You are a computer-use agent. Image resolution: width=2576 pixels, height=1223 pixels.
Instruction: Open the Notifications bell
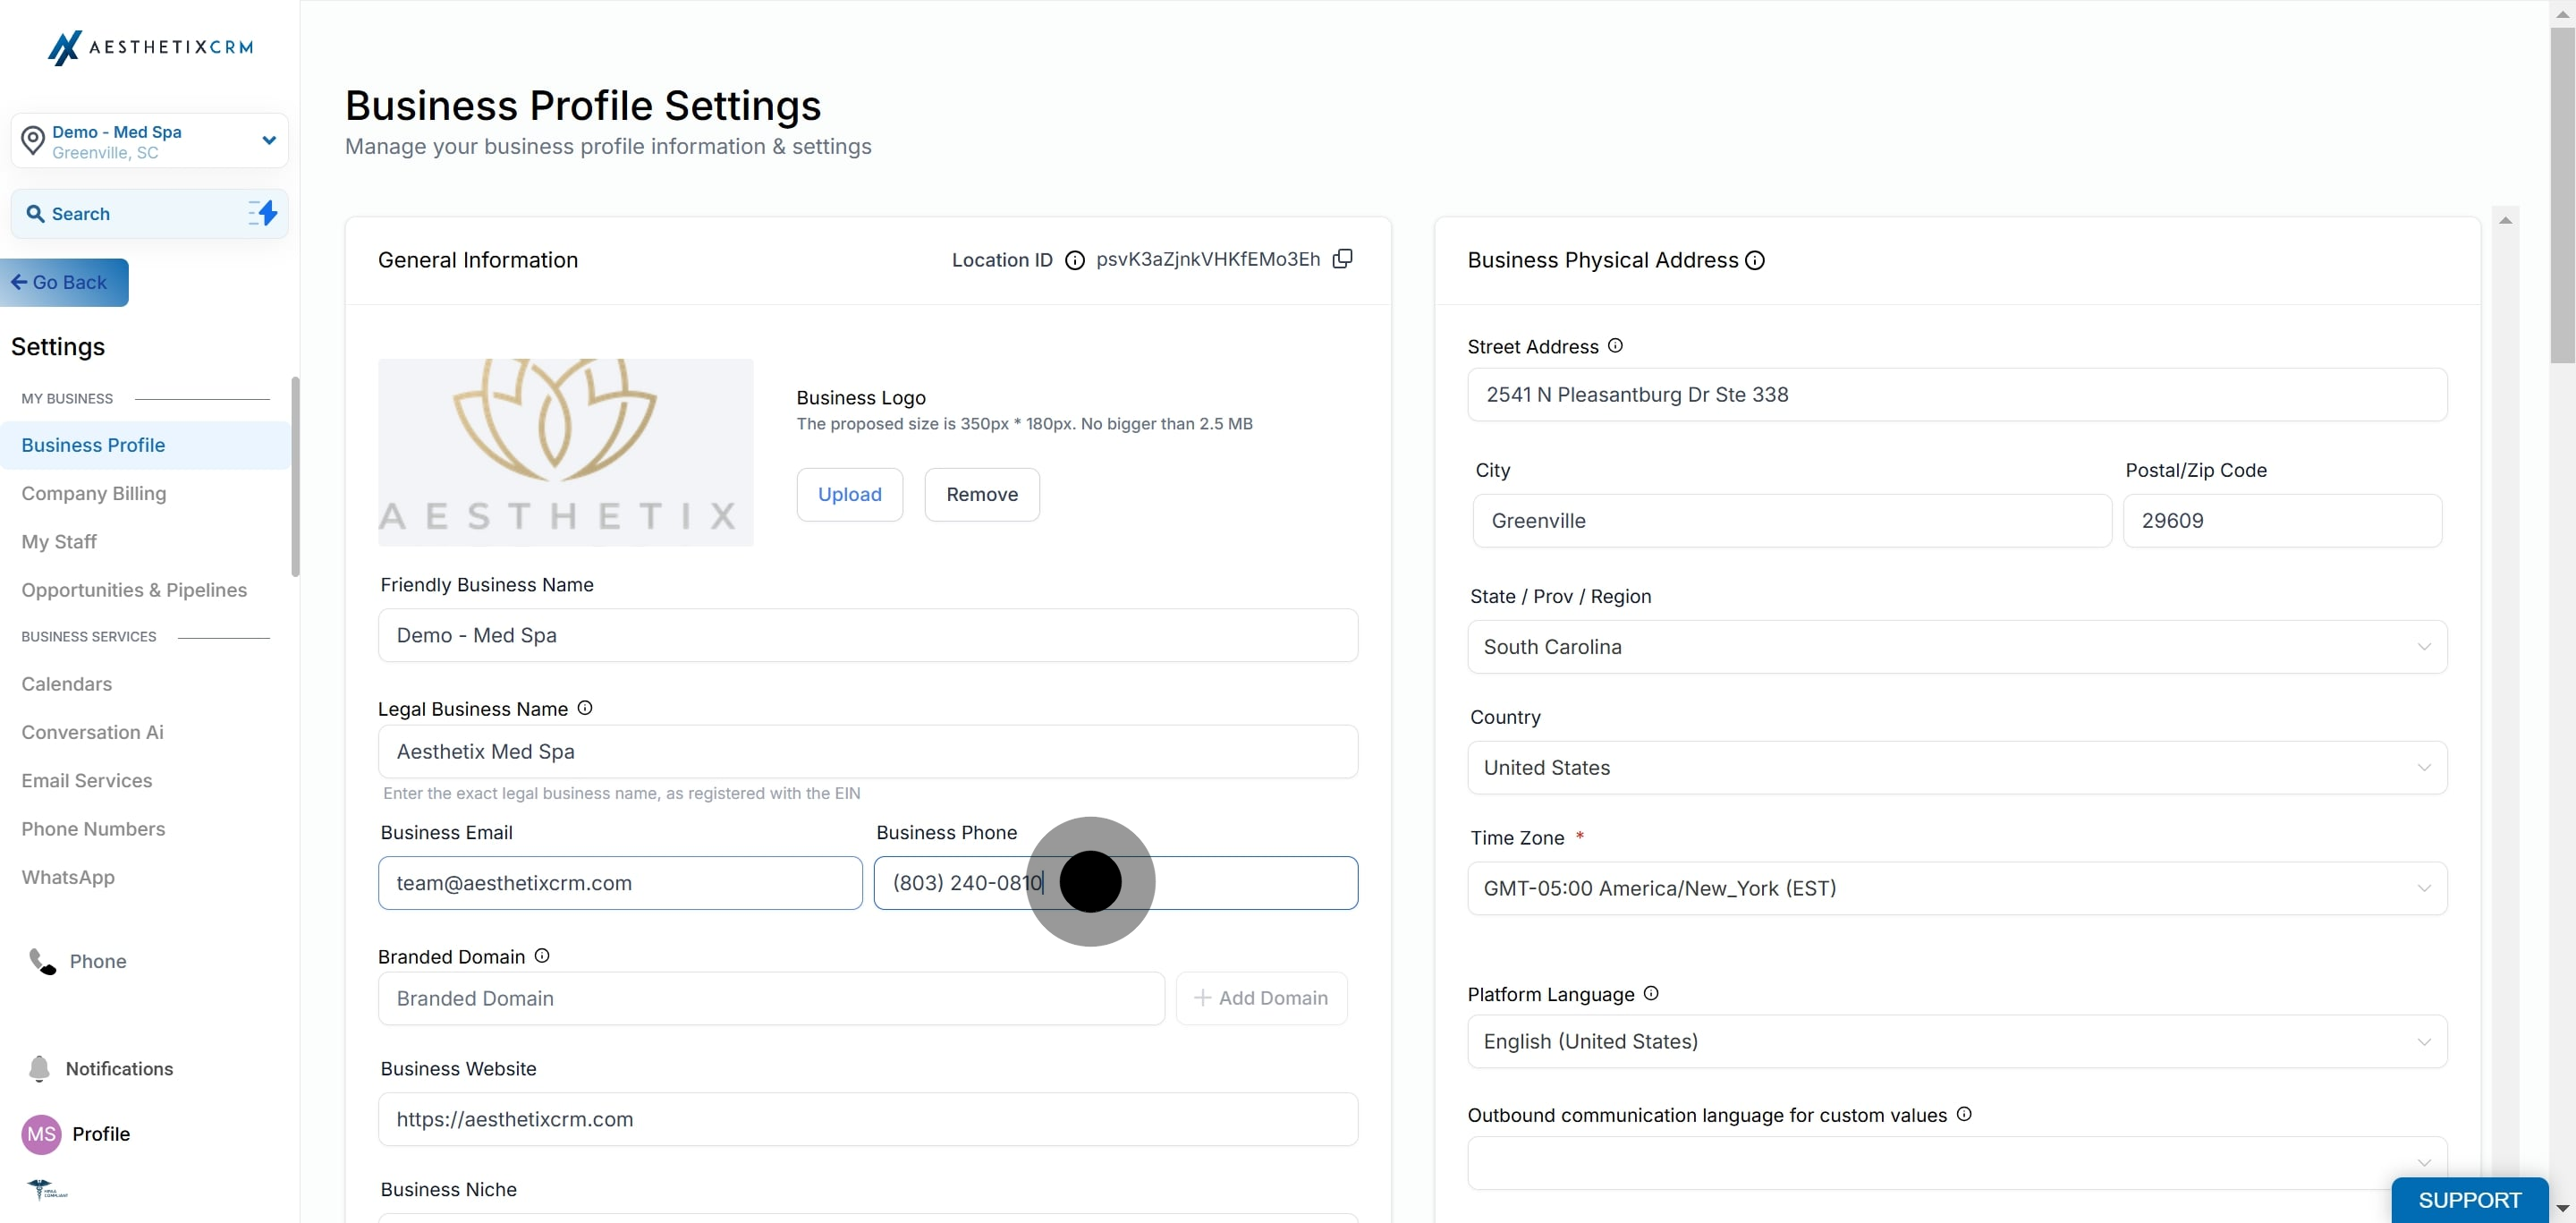[x=40, y=1068]
